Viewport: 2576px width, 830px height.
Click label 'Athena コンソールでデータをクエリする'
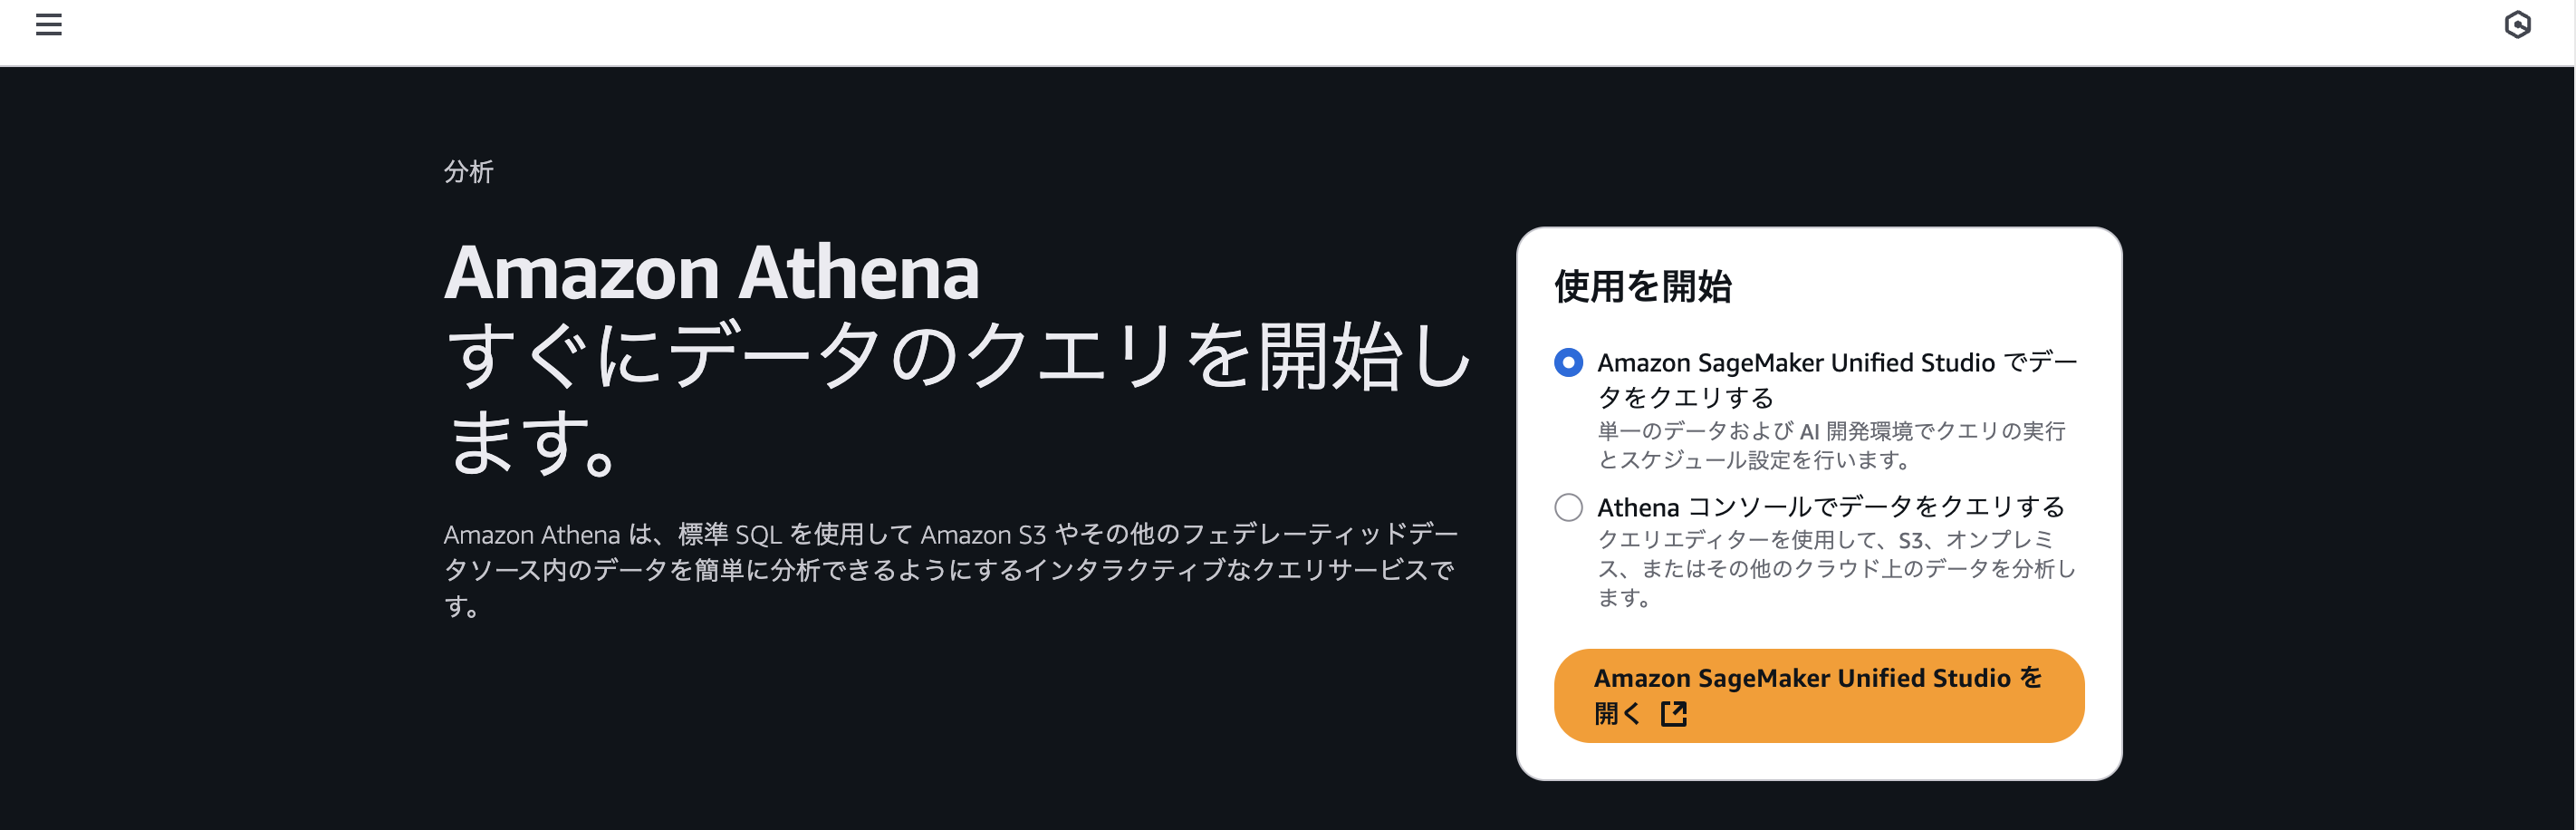1830,507
